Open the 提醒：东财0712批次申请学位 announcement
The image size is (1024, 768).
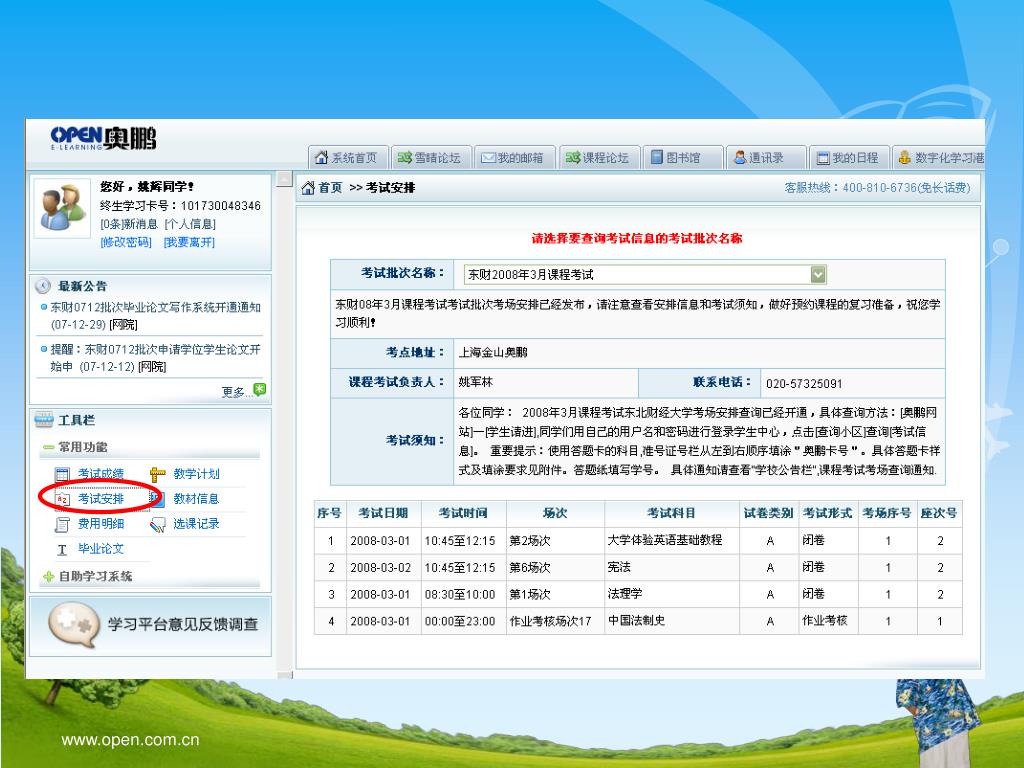155,358
